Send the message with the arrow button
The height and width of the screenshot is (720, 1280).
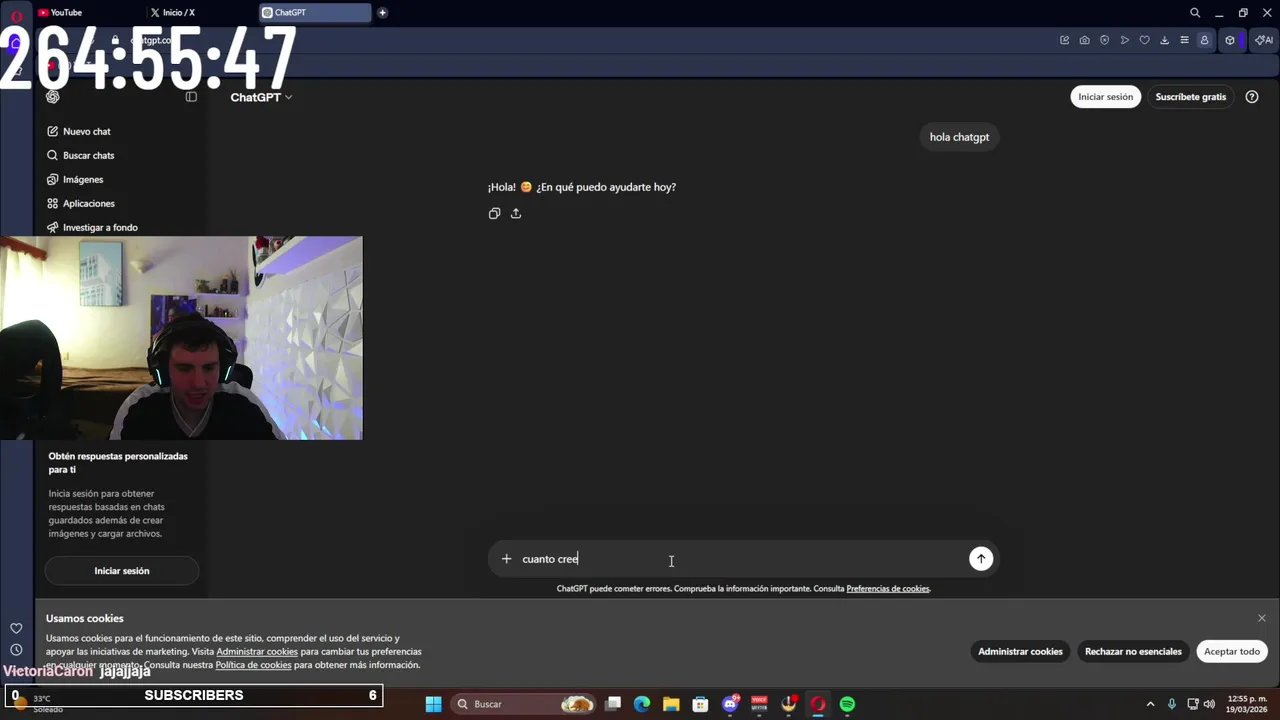pos(981,559)
